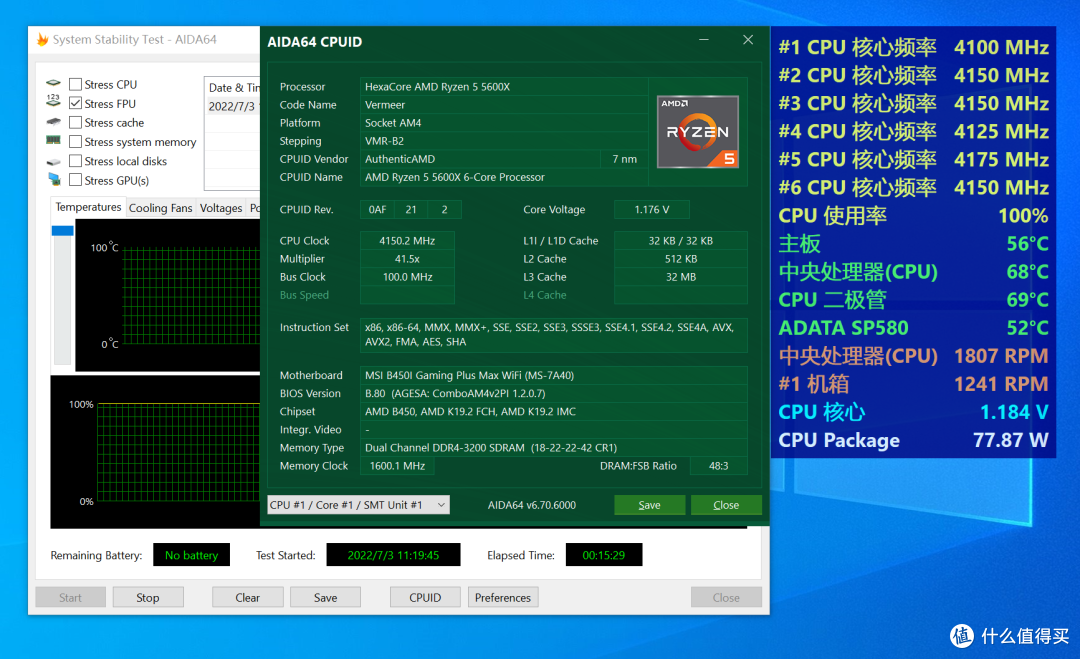Click the Stop button in Stability Test
The height and width of the screenshot is (659, 1080).
pos(148,597)
